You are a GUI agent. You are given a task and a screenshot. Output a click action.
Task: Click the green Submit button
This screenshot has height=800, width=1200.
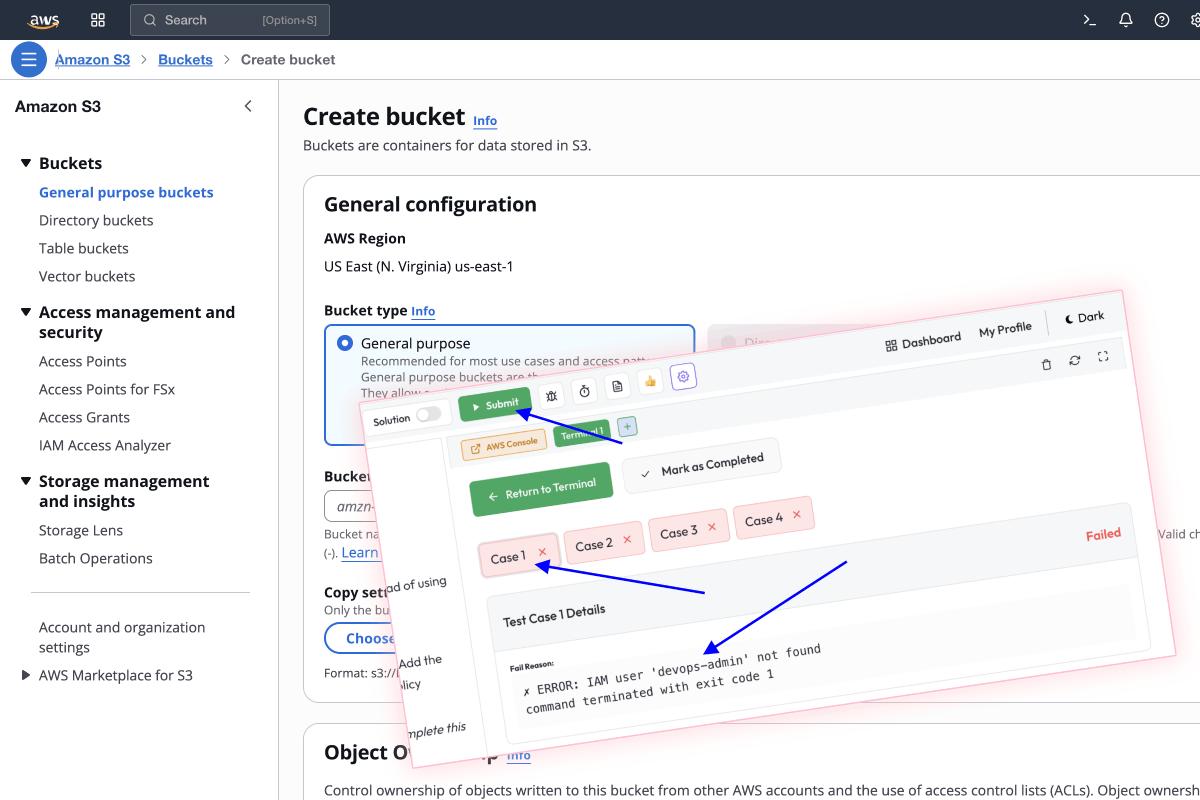click(495, 404)
